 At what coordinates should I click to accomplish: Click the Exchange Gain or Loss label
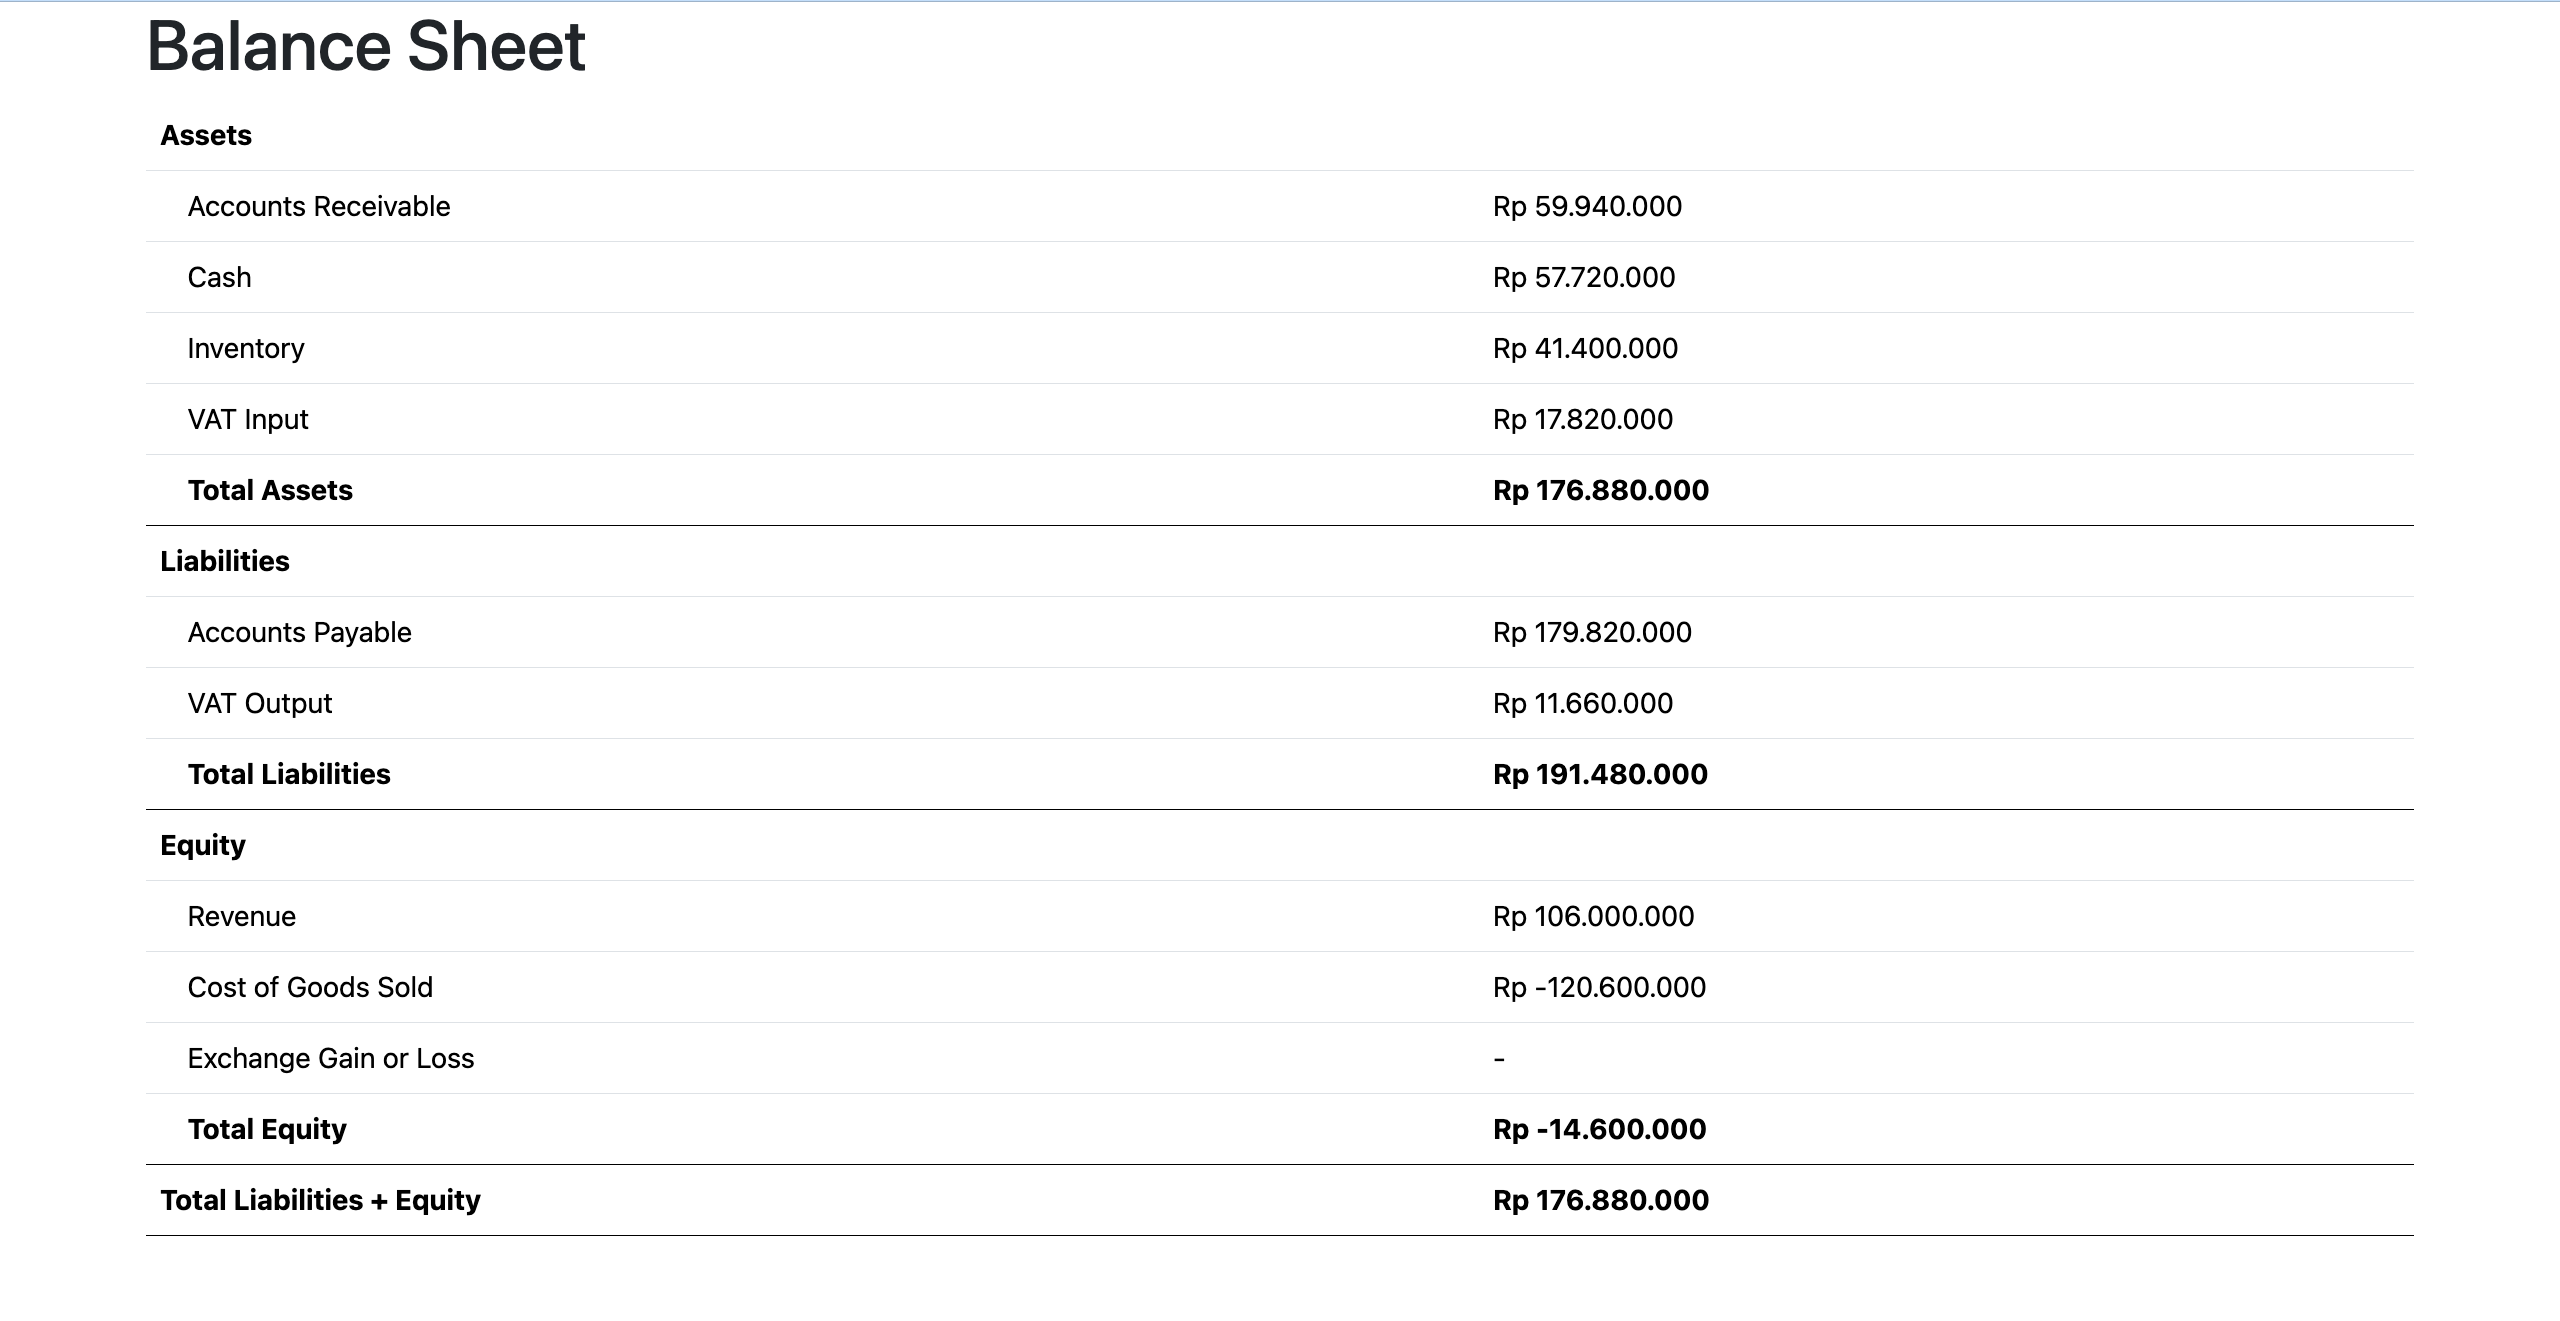[331, 1058]
